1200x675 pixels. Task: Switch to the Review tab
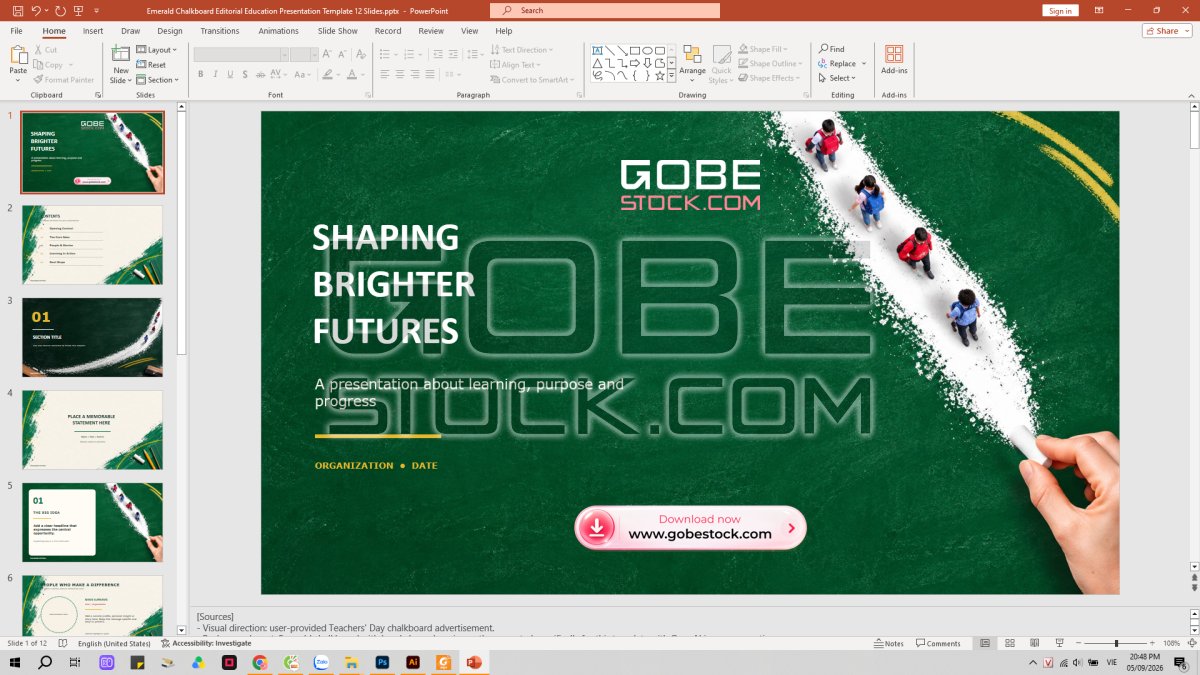[431, 31]
